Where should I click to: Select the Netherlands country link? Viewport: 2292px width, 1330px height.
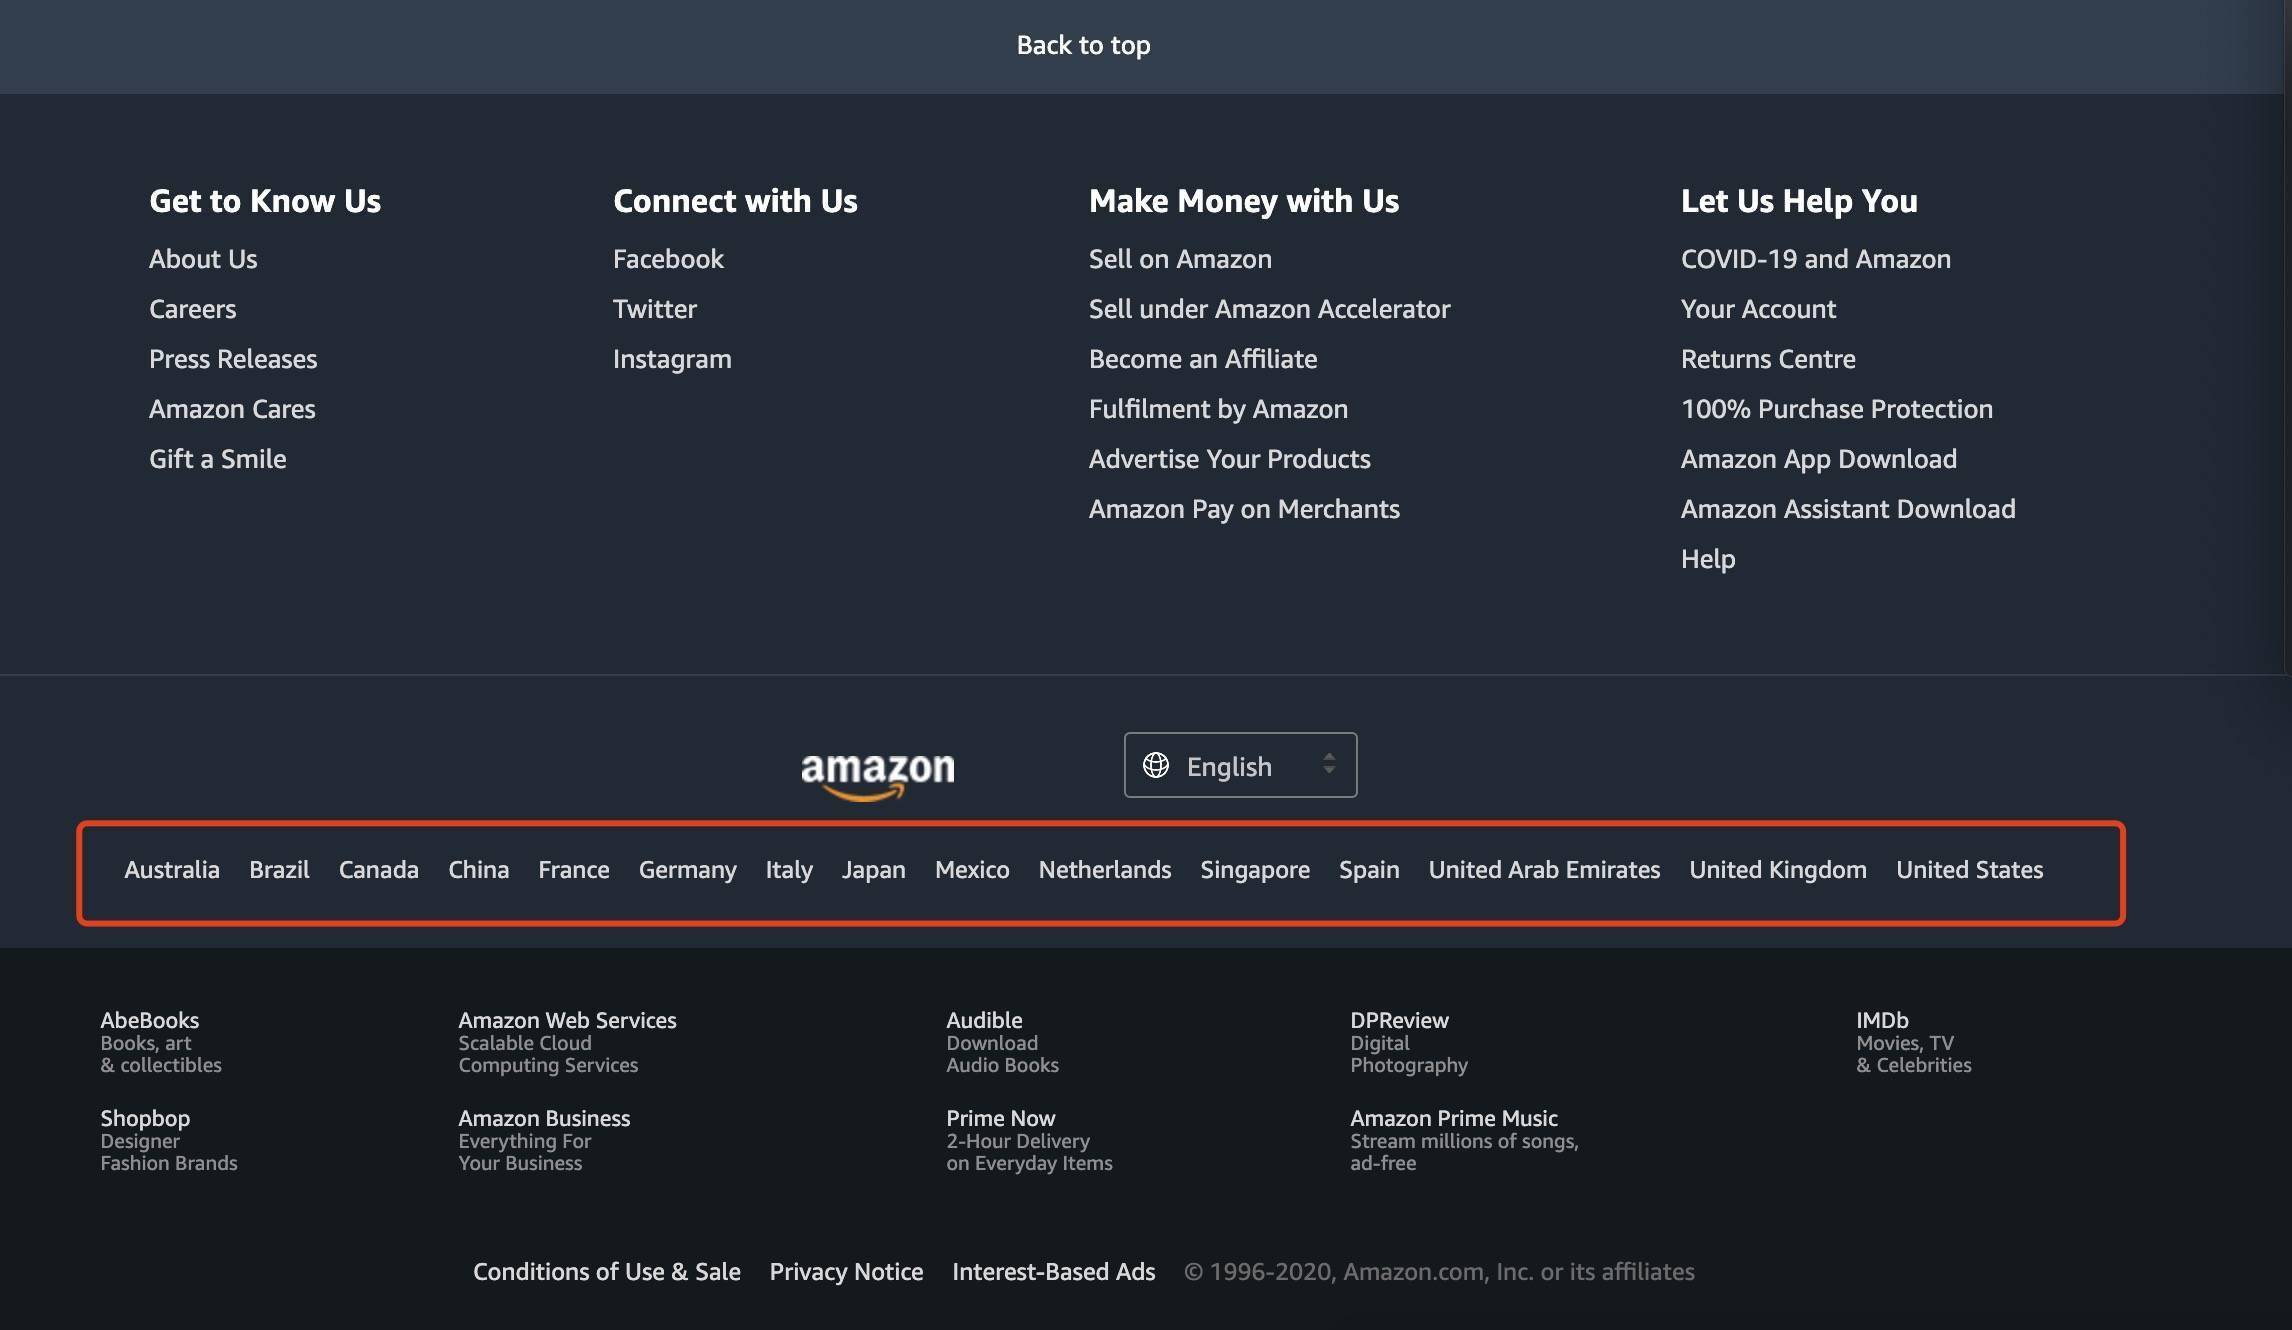point(1105,870)
